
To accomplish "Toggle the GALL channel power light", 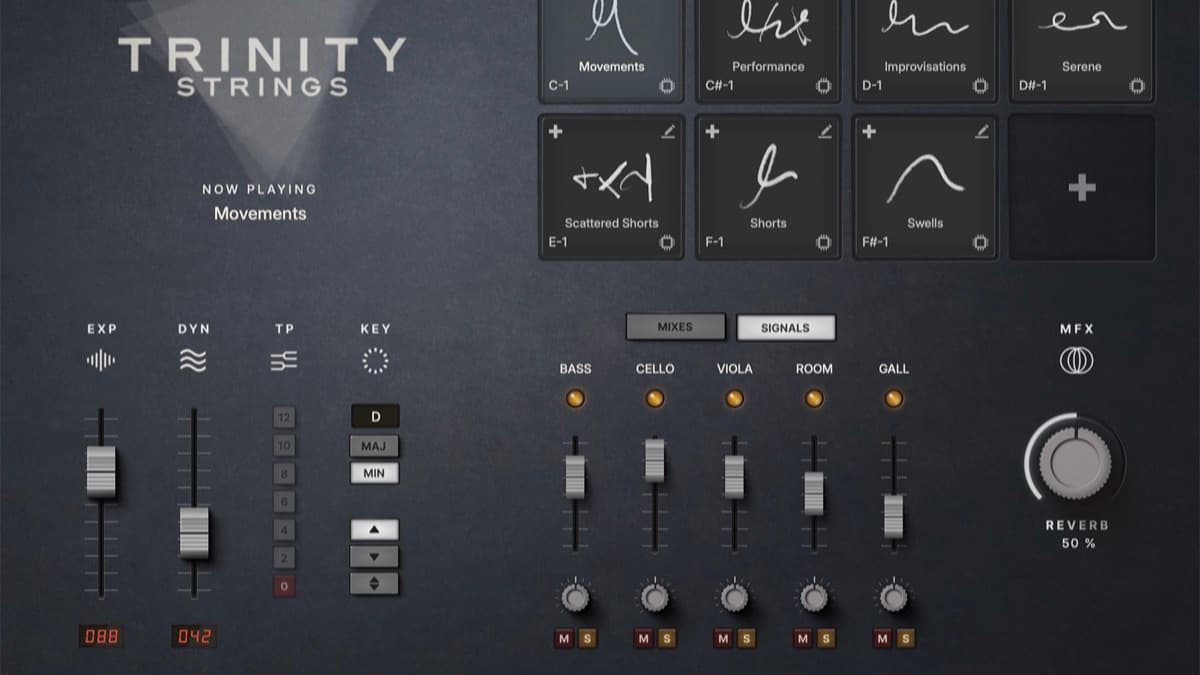I will pos(894,398).
